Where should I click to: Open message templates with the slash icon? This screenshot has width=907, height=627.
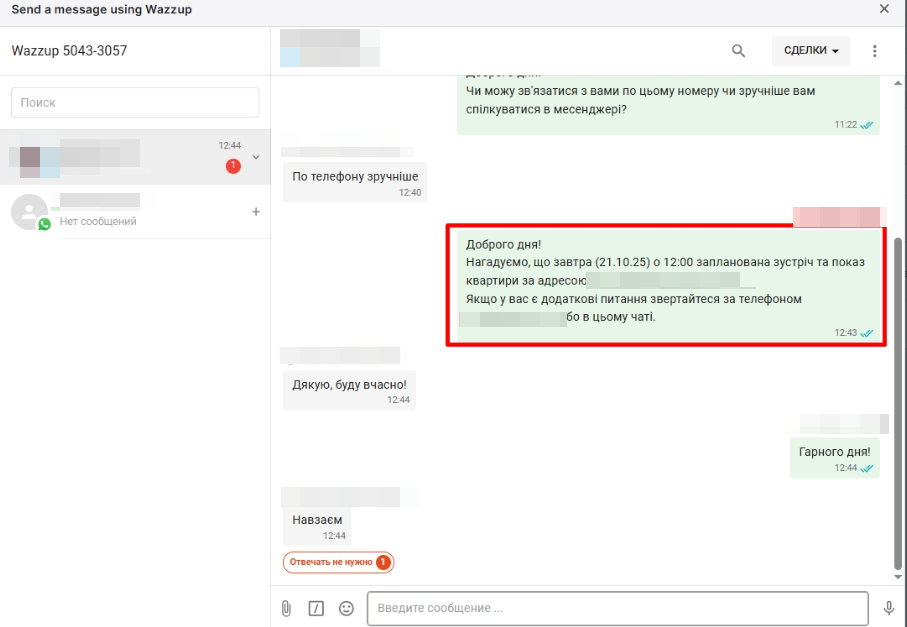click(316, 608)
